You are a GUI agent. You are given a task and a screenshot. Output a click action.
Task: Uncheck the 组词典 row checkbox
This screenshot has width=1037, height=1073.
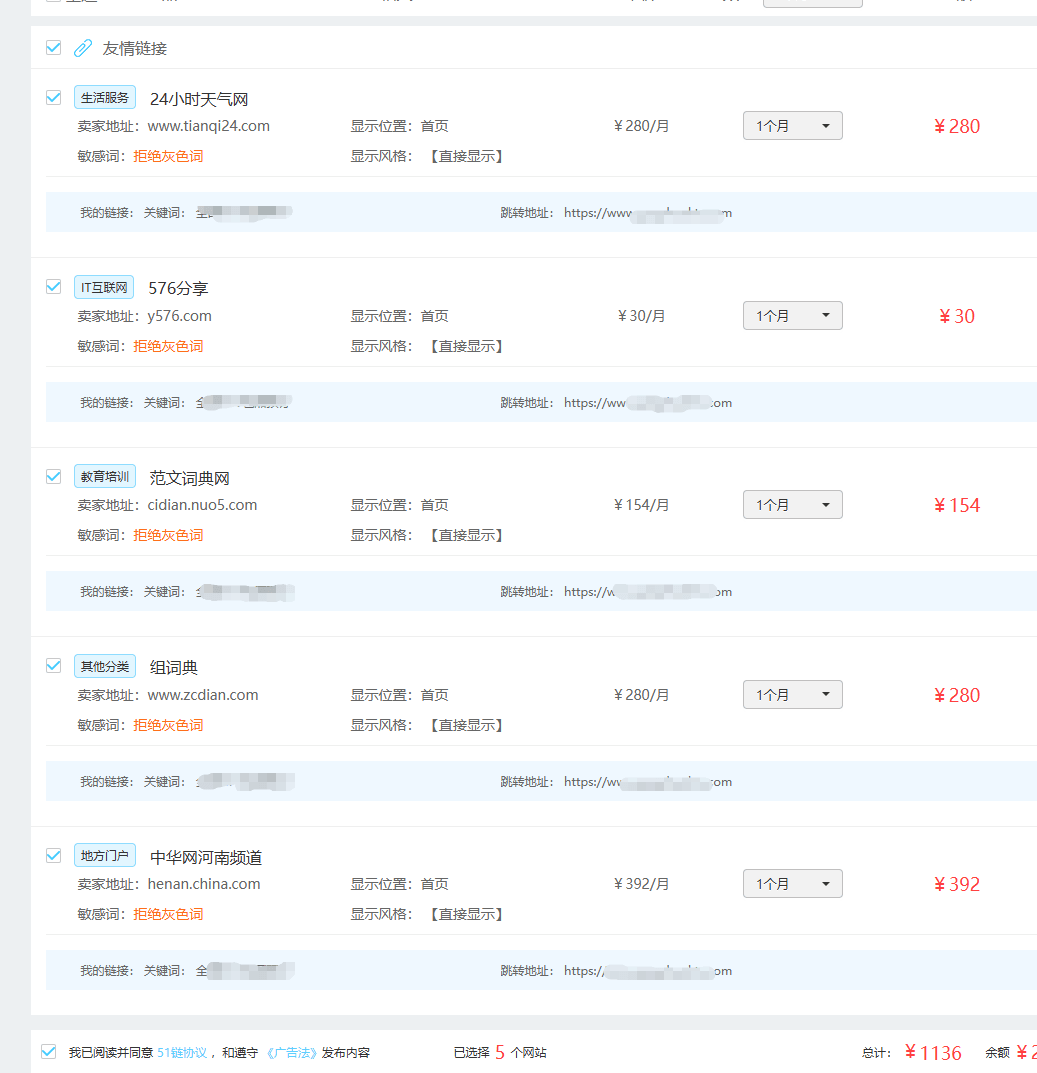(53, 666)
